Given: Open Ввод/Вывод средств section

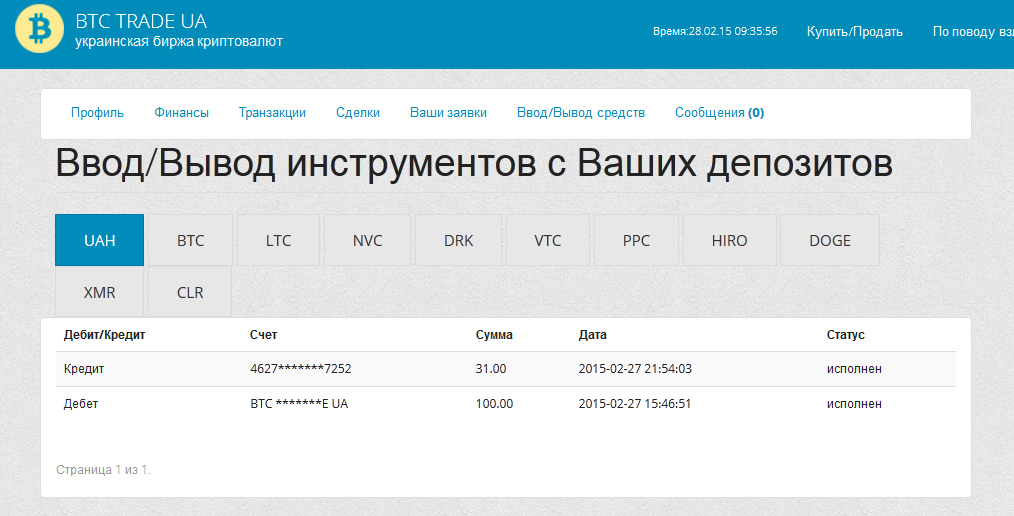Looking at the screenshot, I should point(580,113).
